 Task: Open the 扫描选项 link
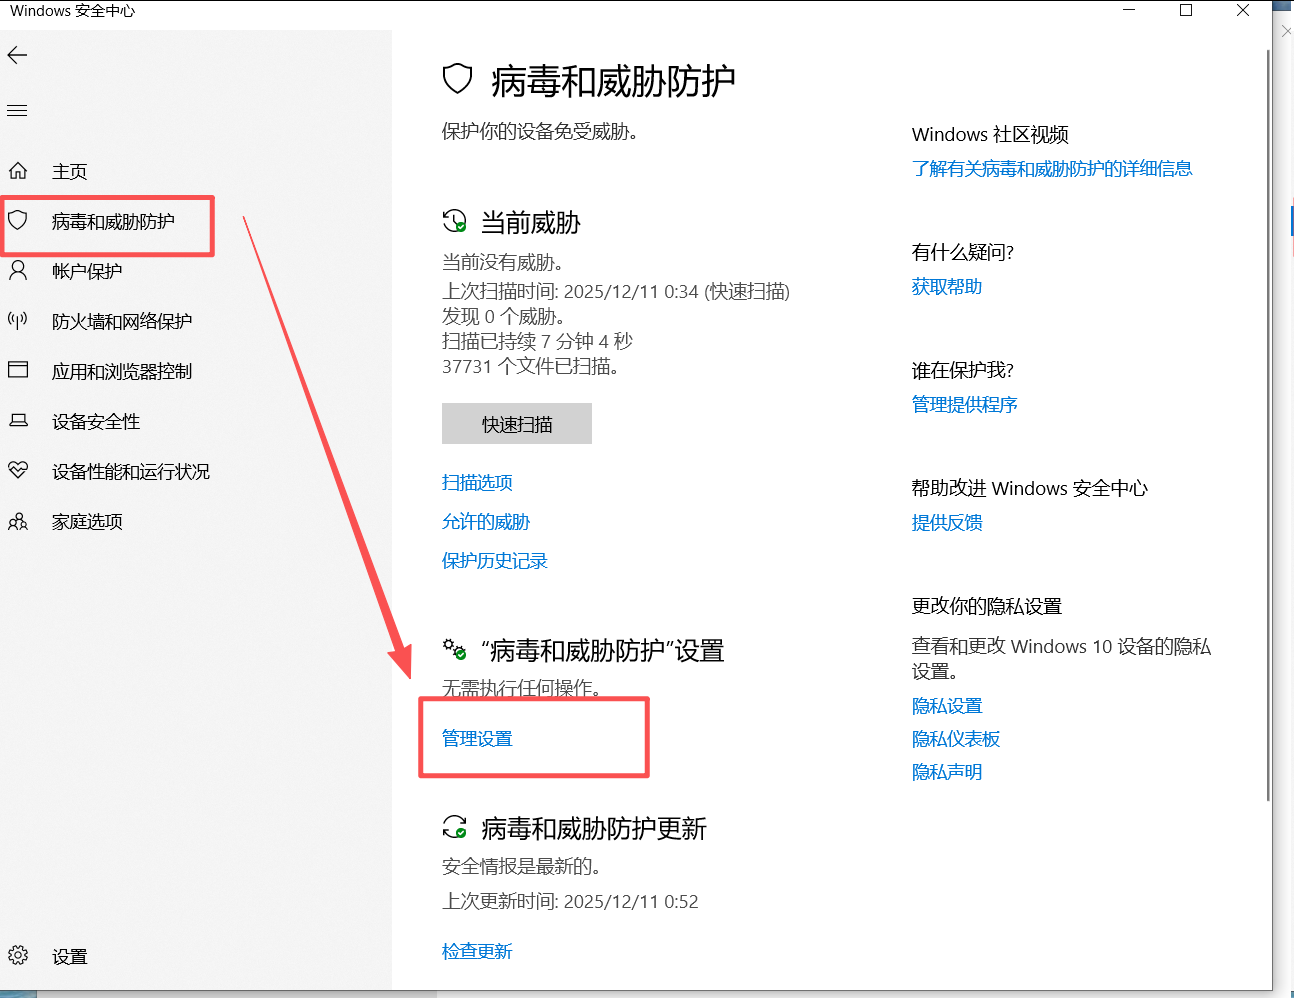pos(477,483)
